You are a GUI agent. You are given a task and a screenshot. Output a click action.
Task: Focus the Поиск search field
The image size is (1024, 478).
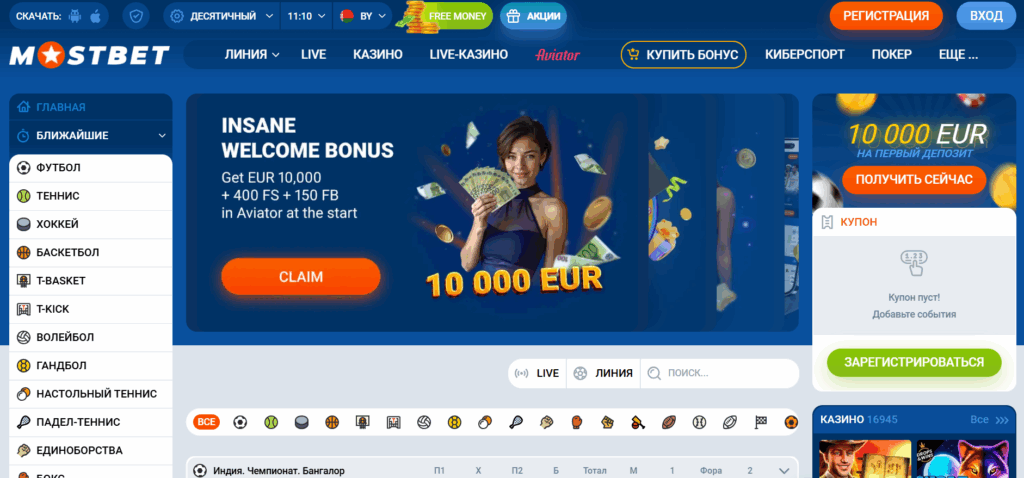point(720,374)
